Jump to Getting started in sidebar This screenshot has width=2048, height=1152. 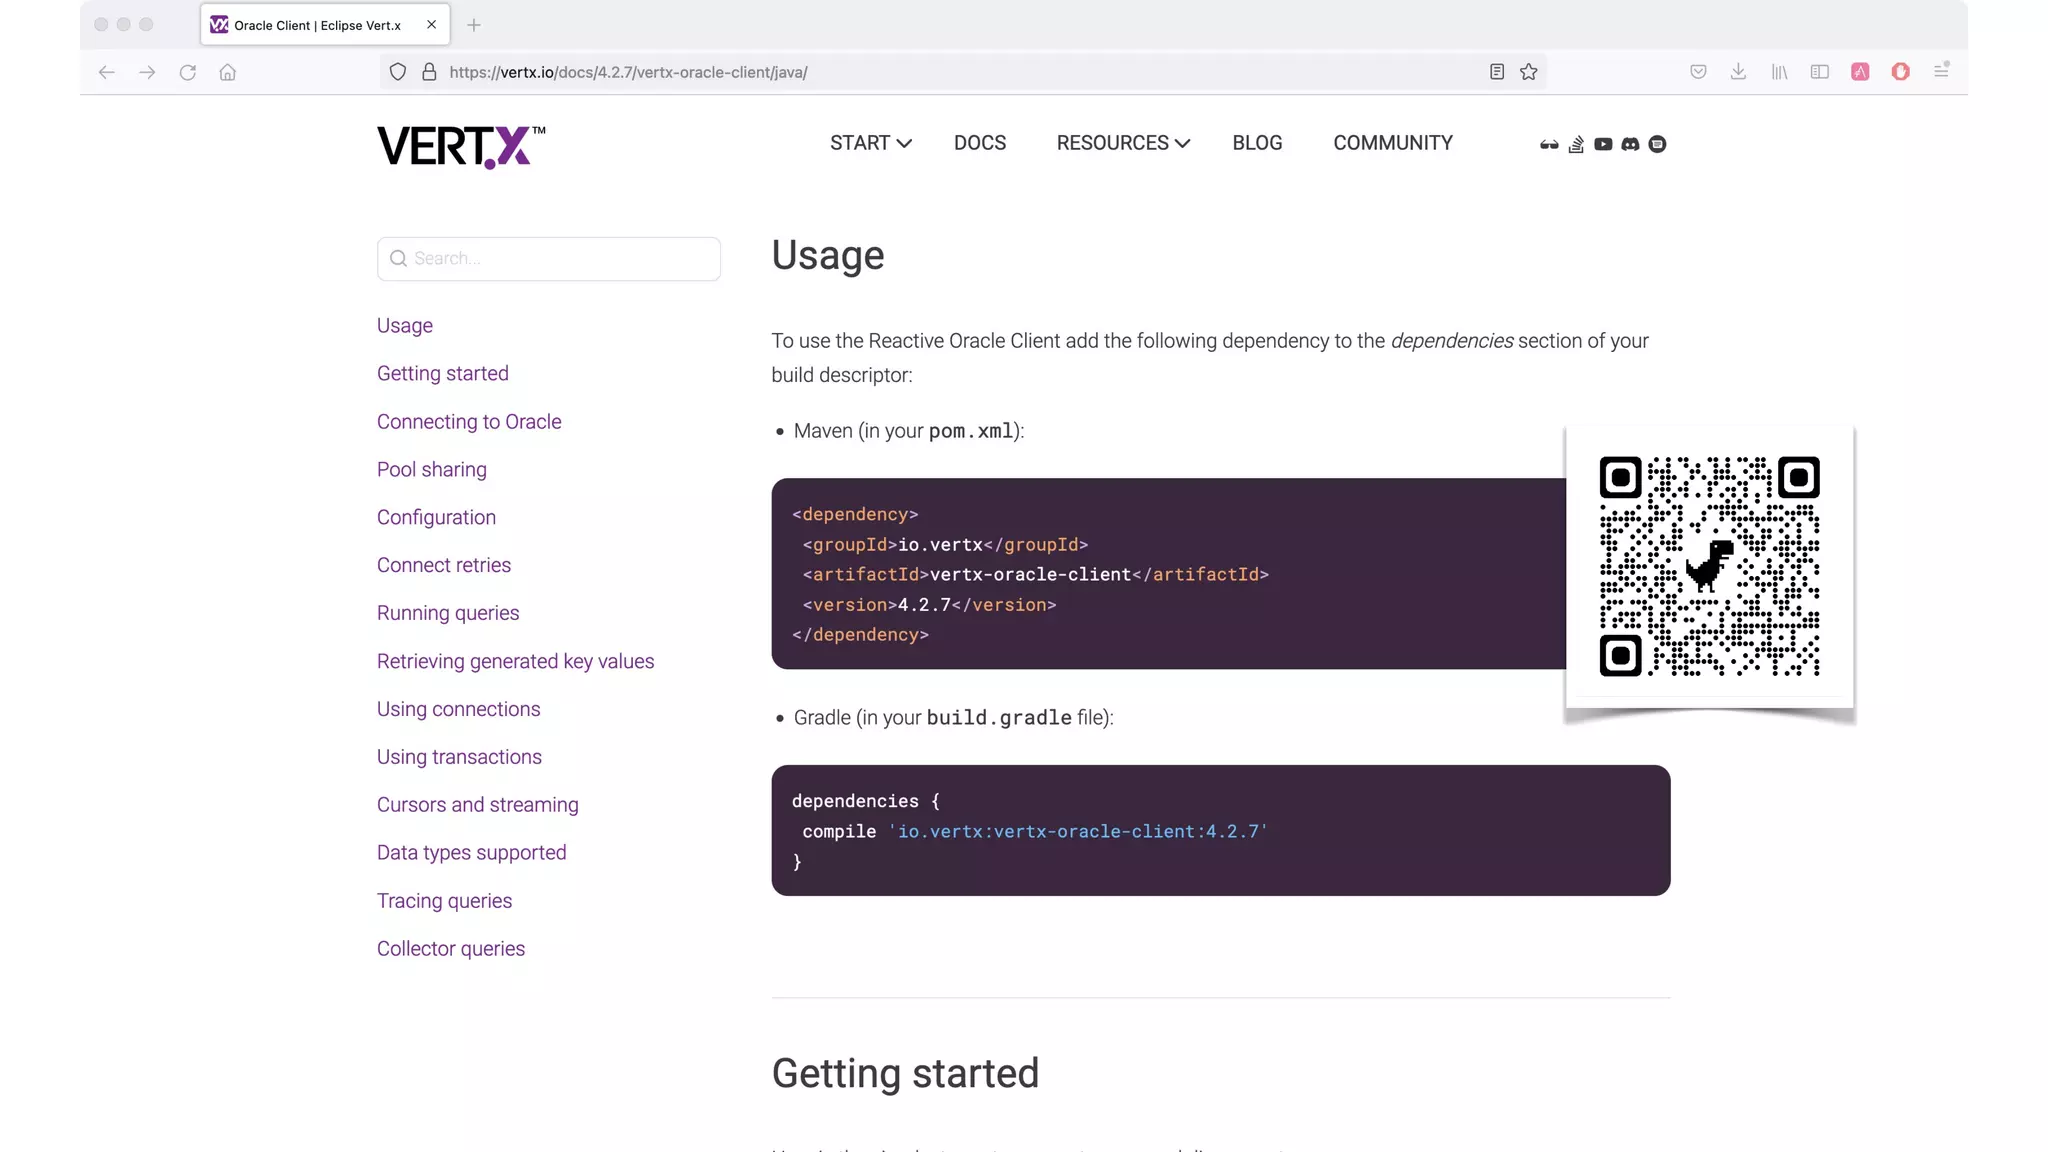point(443,373)
